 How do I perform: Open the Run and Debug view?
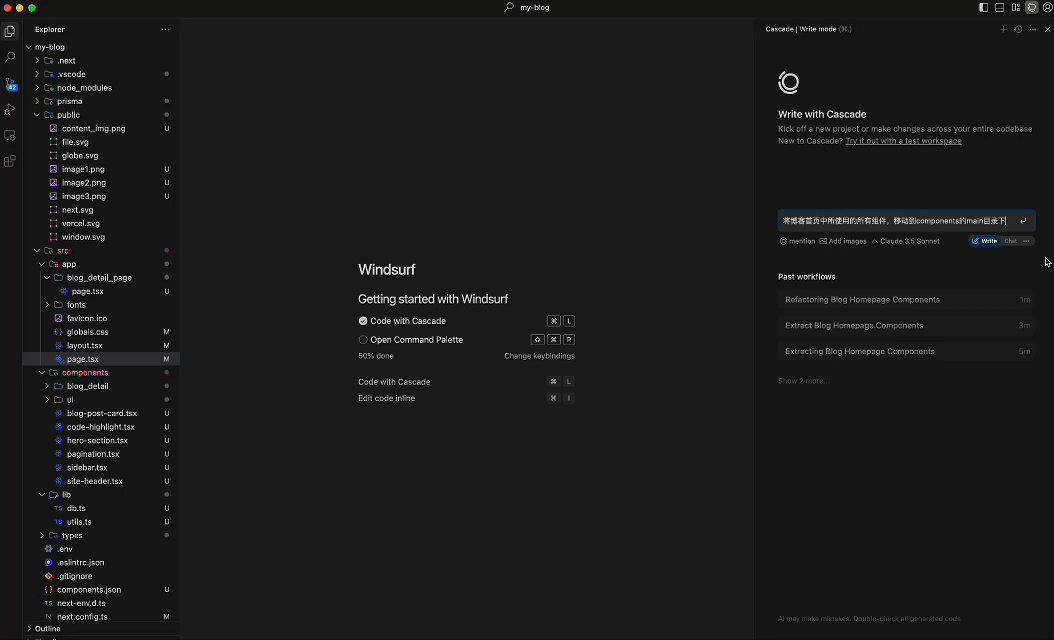(x=9, y=109)
